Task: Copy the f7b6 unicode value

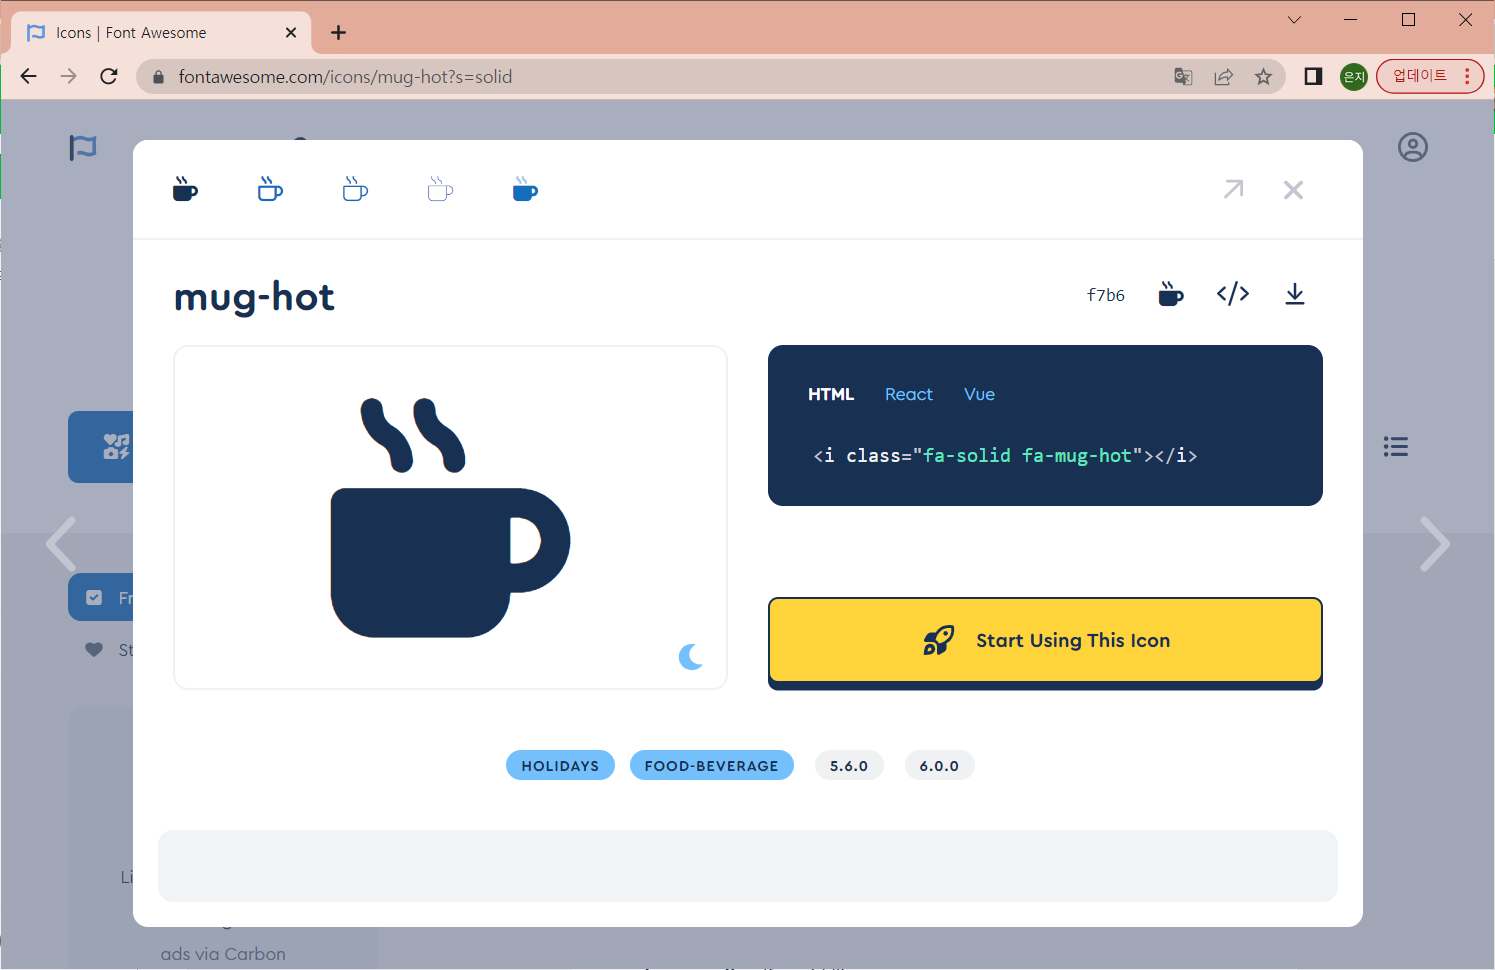Action: click(x=1106, y=295)
